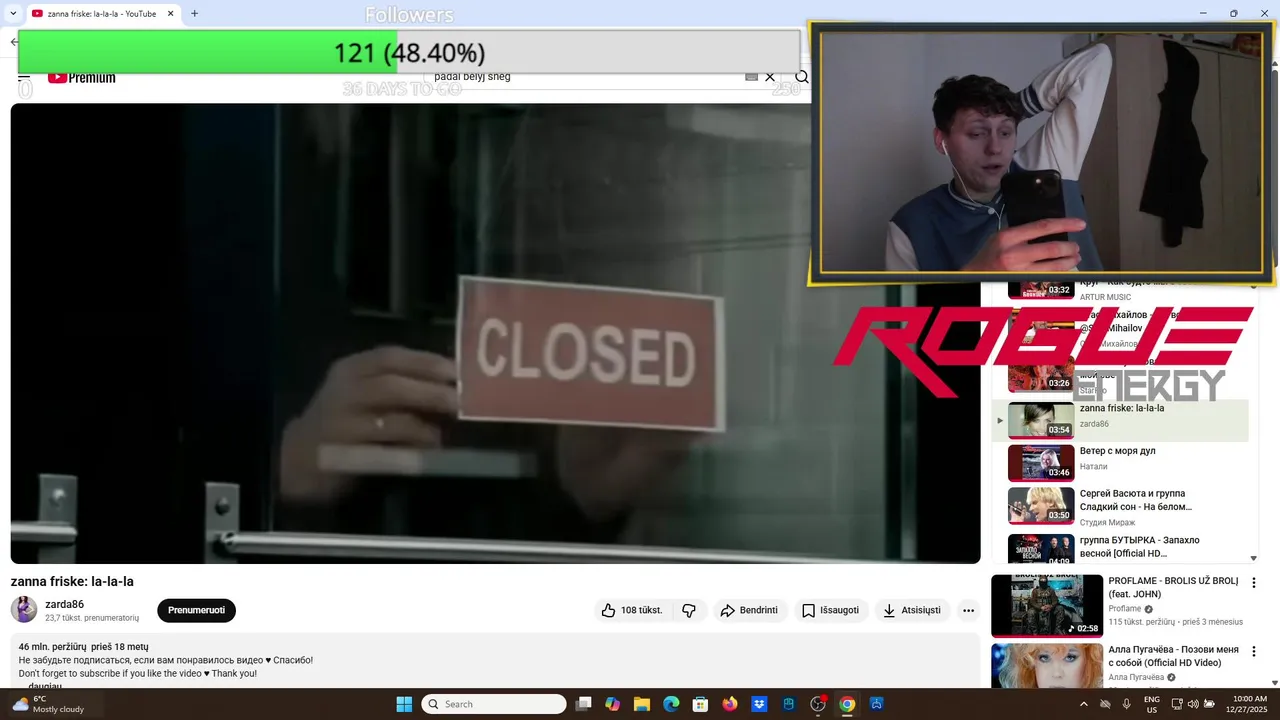Open the zarda86 channel name link
This screenshot has width=1280, height=720.
point(64,604)
